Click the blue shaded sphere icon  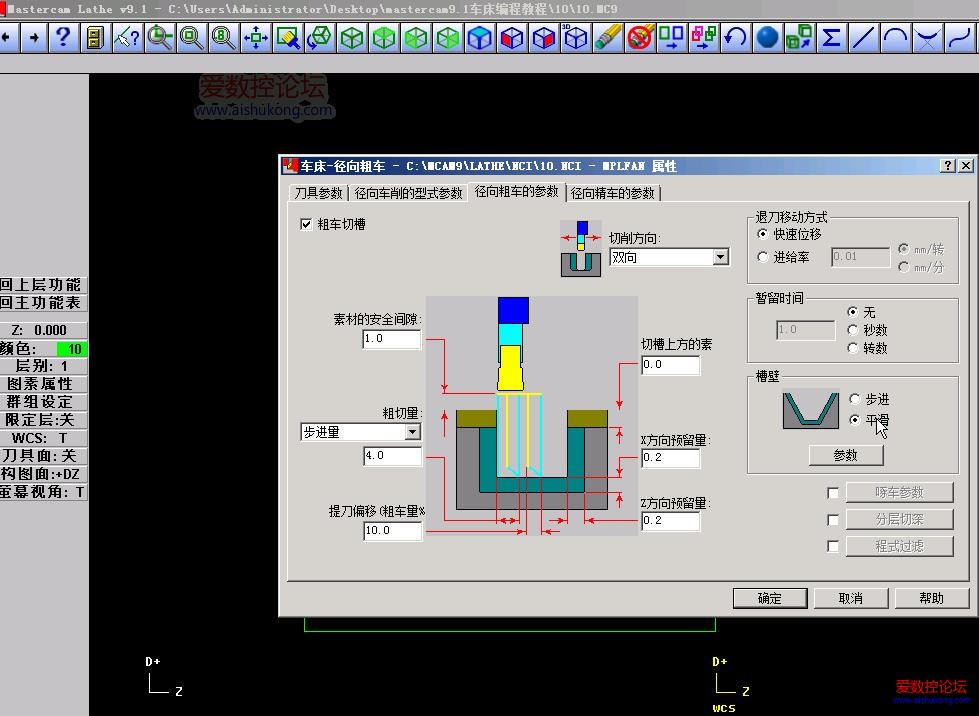(767, 38)
